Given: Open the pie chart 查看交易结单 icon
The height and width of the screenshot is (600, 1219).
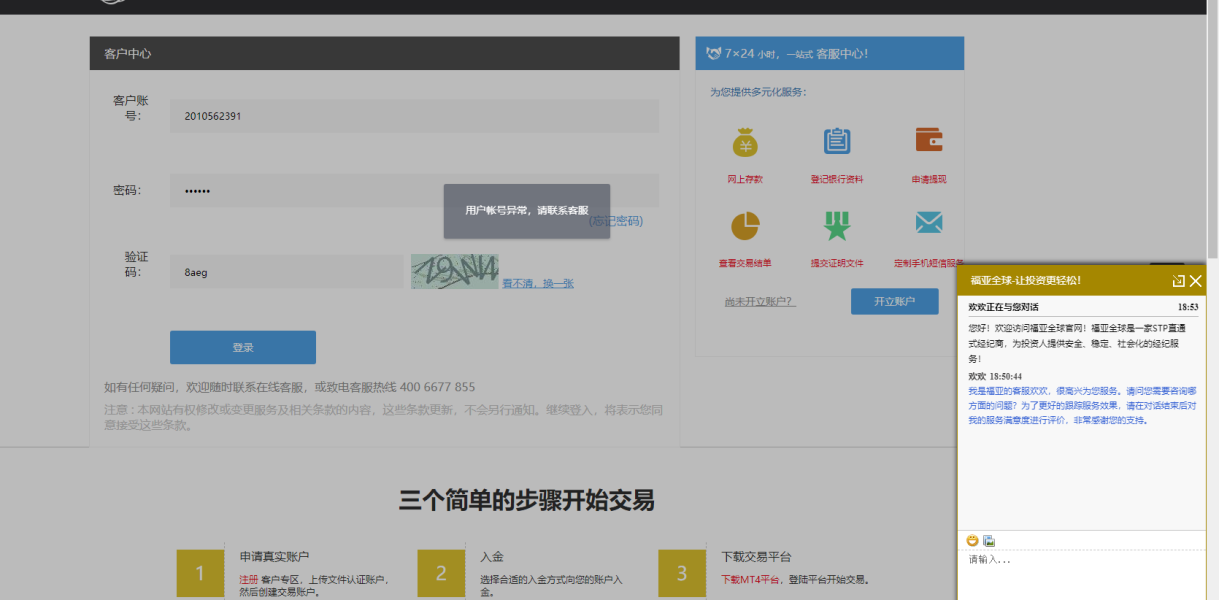Looking at the screenshot, I should coord(745,226).
